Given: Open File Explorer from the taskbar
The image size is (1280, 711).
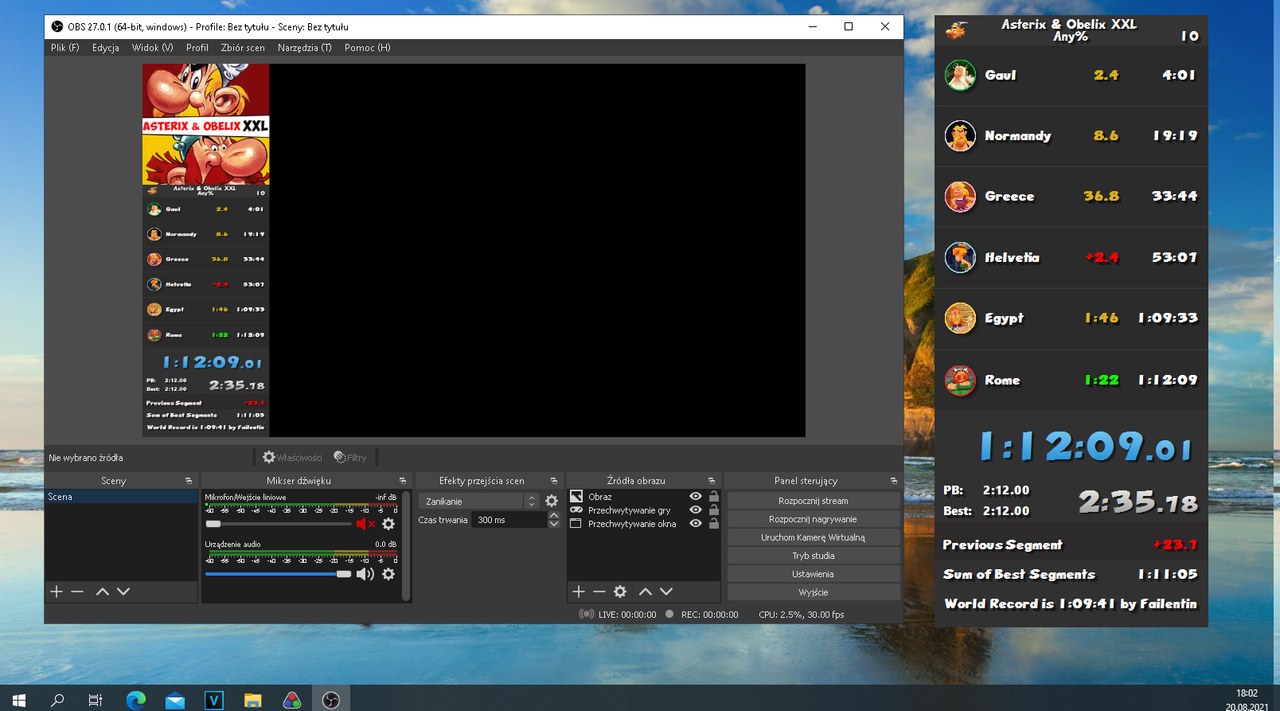Looking at the screenshot, I should [253, 699].
